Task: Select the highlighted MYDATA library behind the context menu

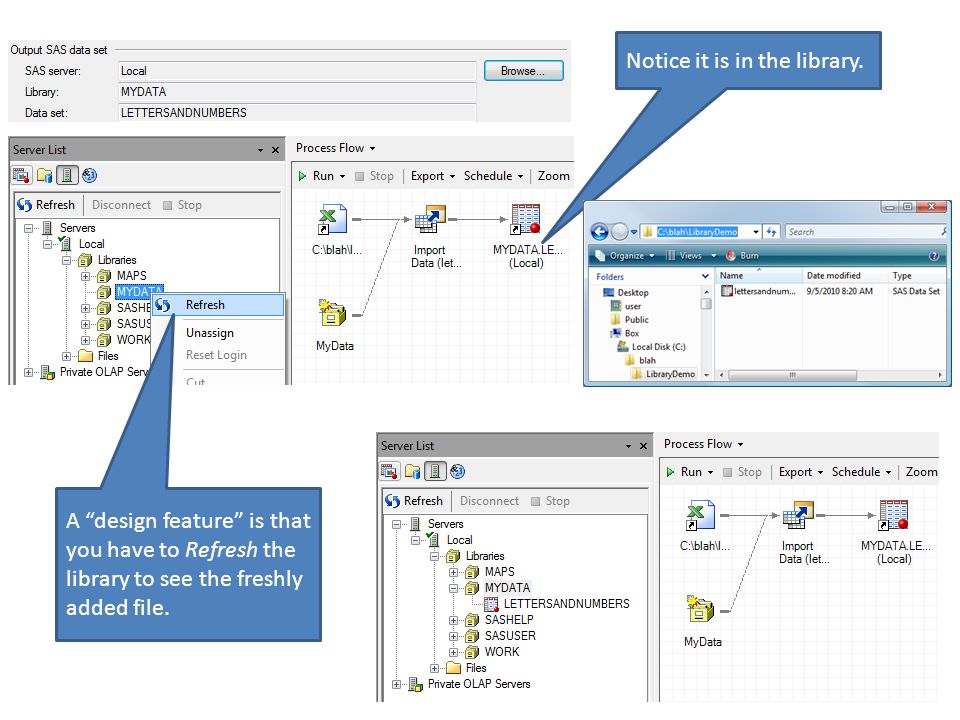Action: [140, 291]
